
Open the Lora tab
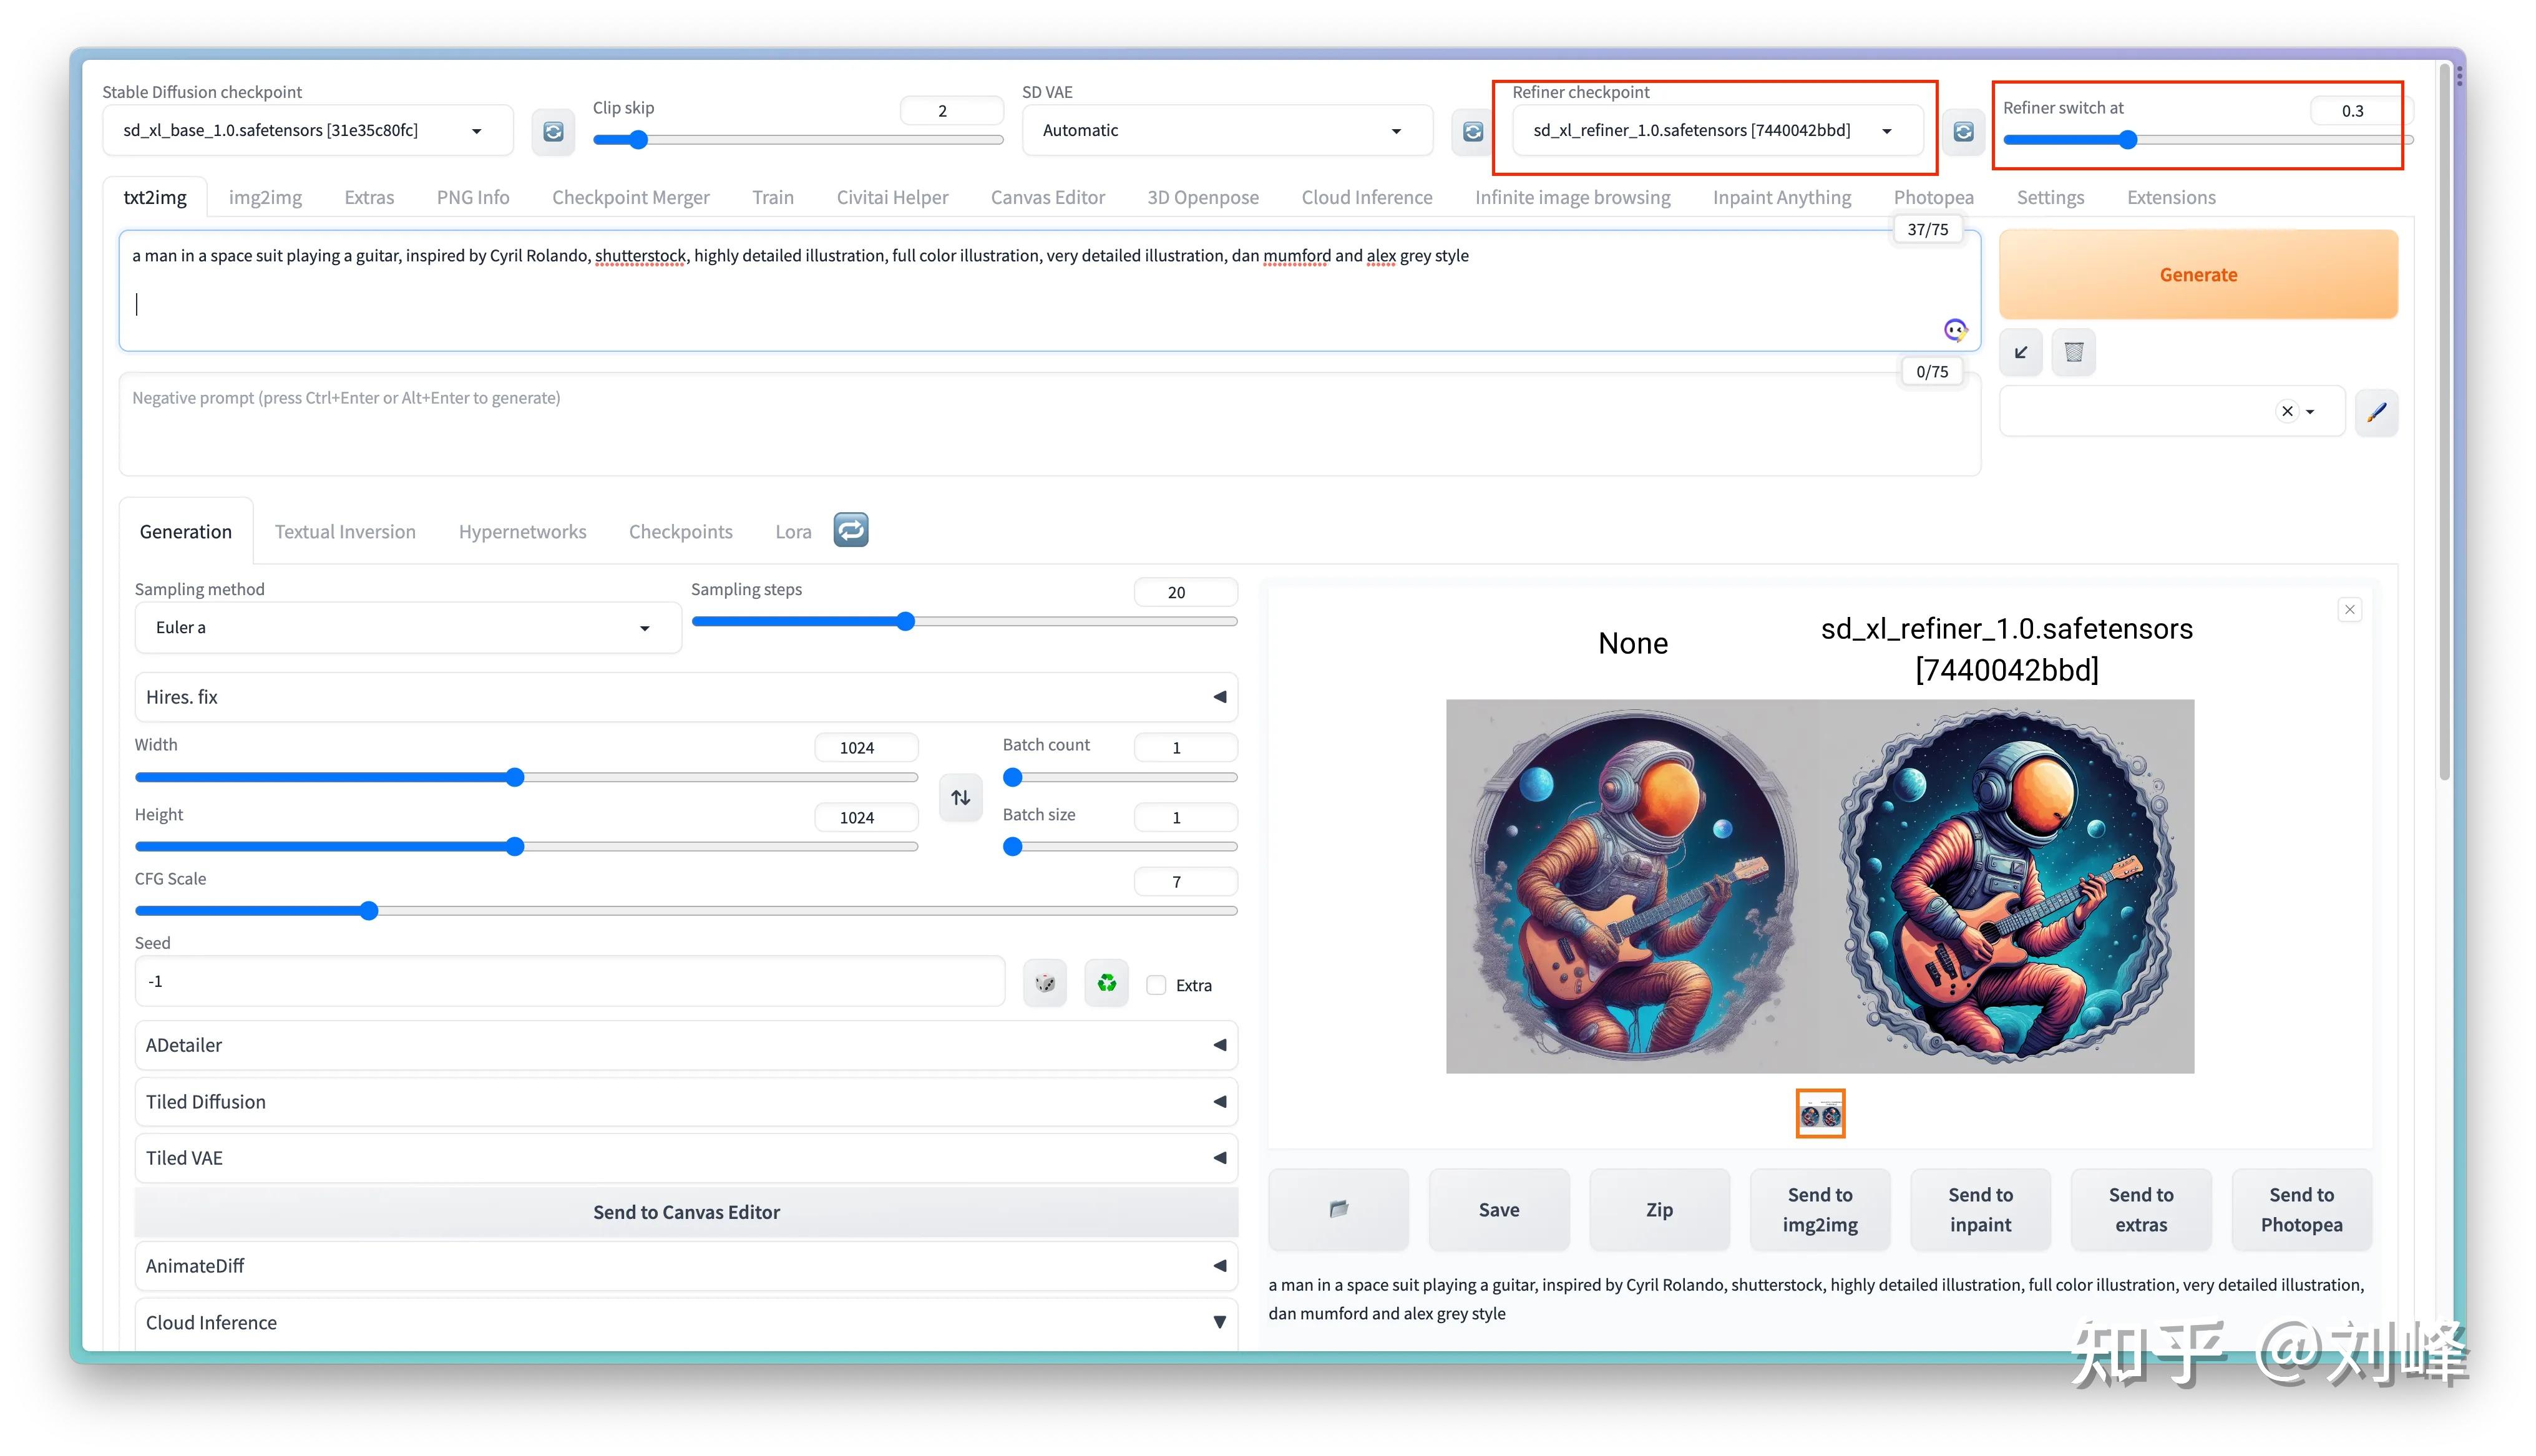click(793, 532)
